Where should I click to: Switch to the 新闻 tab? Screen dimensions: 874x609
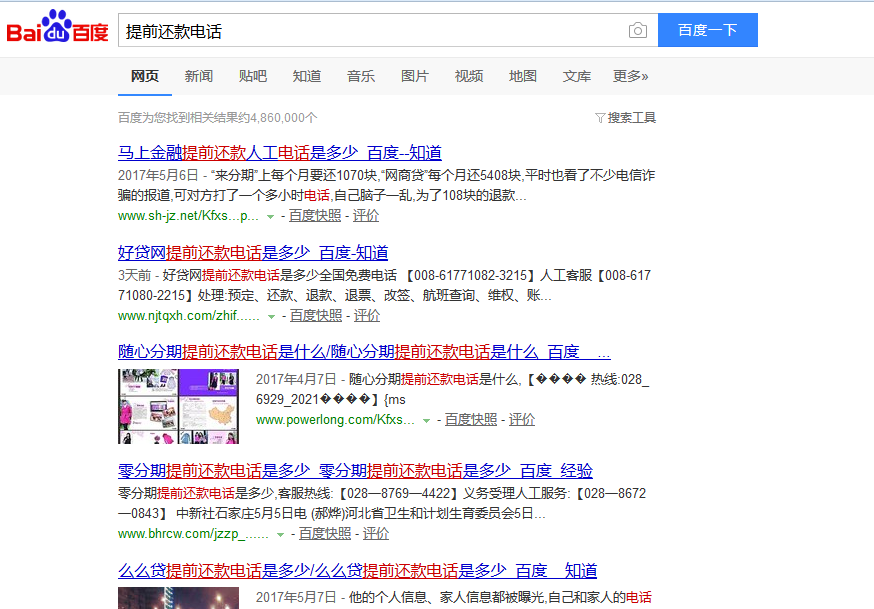pyautogui.click(x=199, y=76)
